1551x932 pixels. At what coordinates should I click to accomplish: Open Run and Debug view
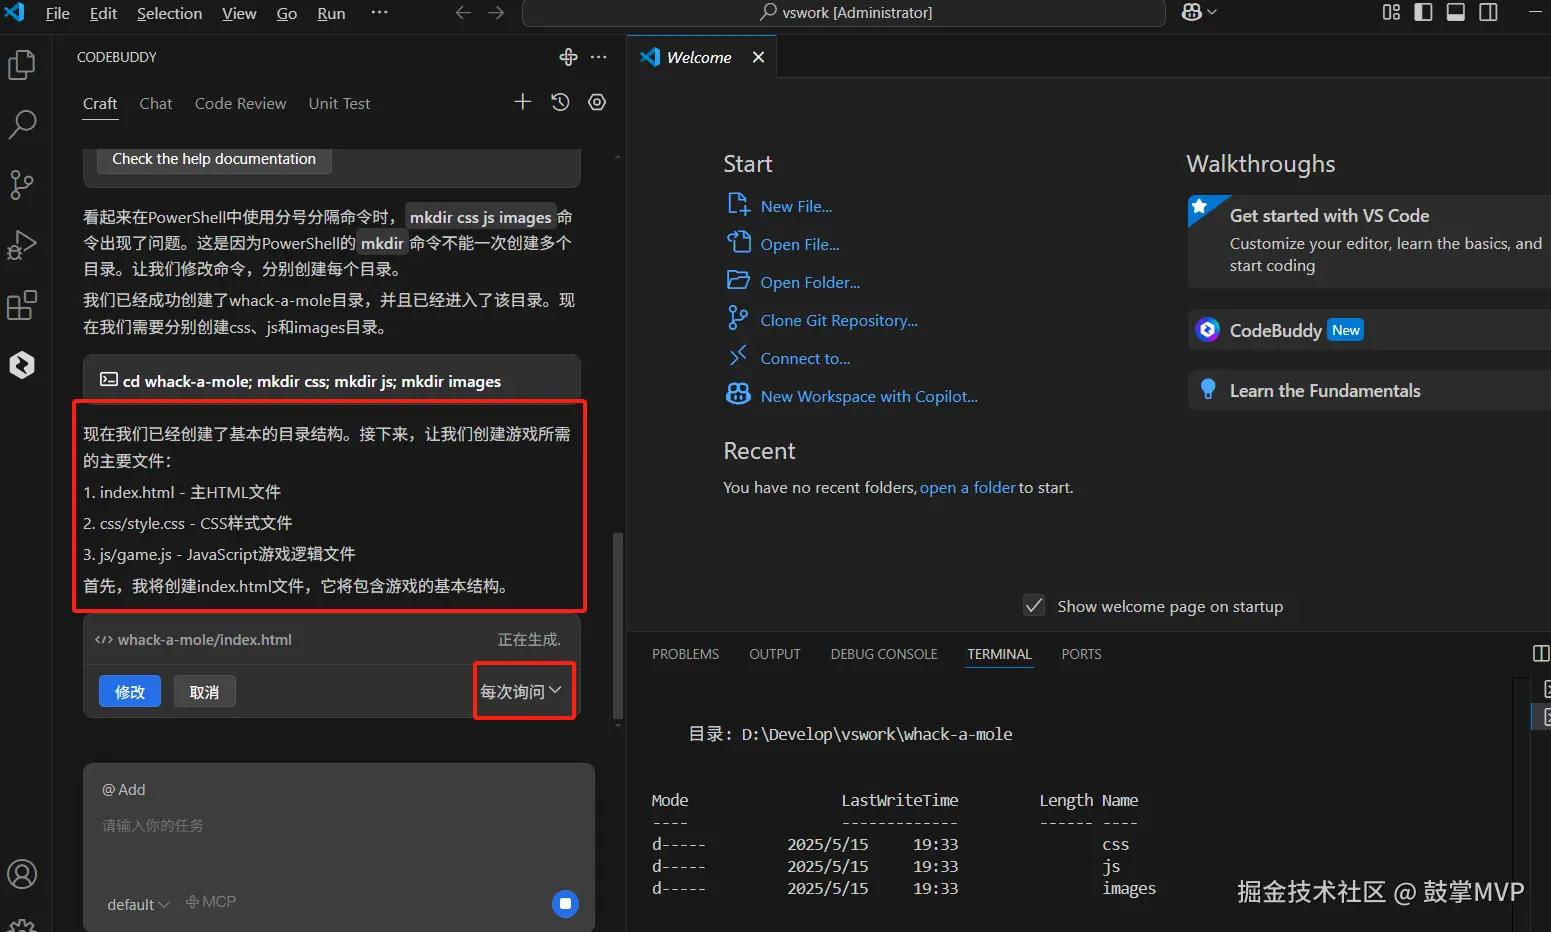22,245
